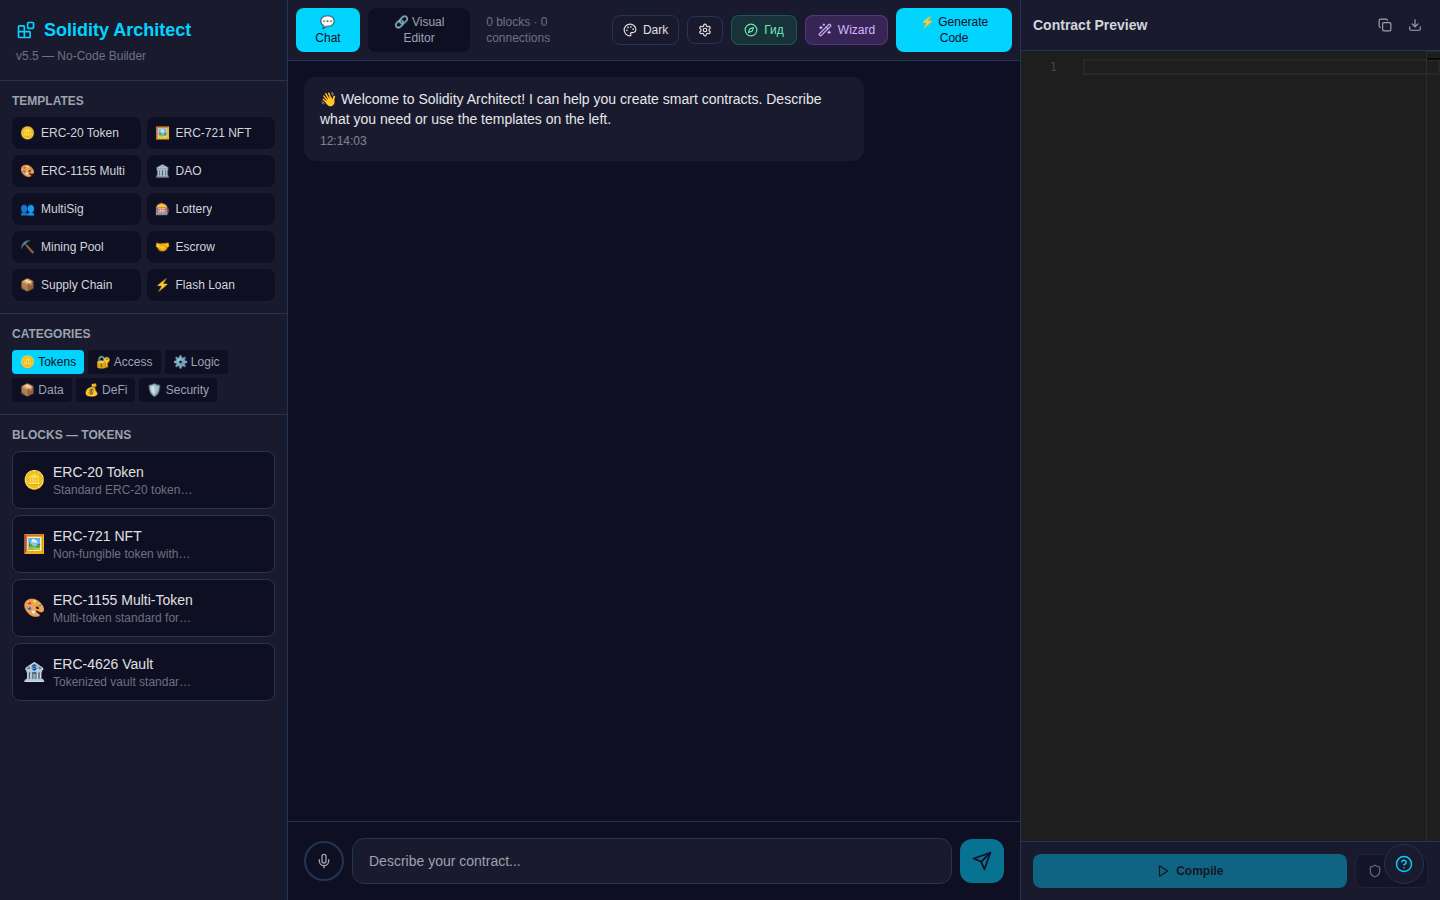Click the Compile button
The width and height of the screenshot is (1440, 900).
1190,871
